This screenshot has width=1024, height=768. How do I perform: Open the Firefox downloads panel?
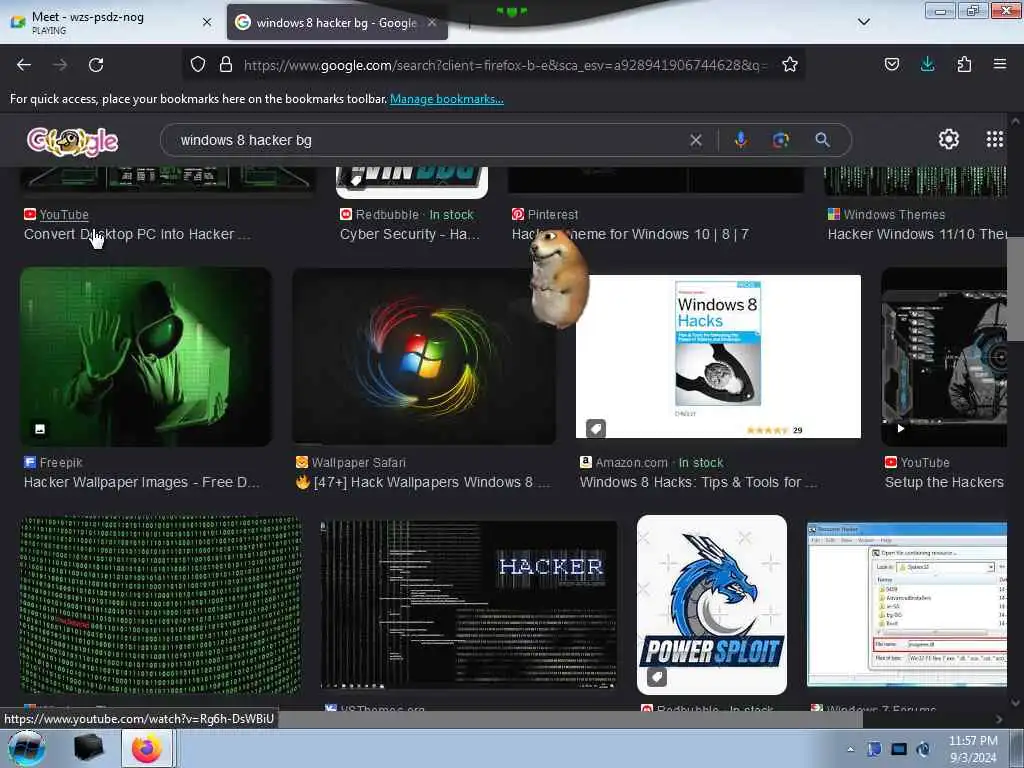927,64
